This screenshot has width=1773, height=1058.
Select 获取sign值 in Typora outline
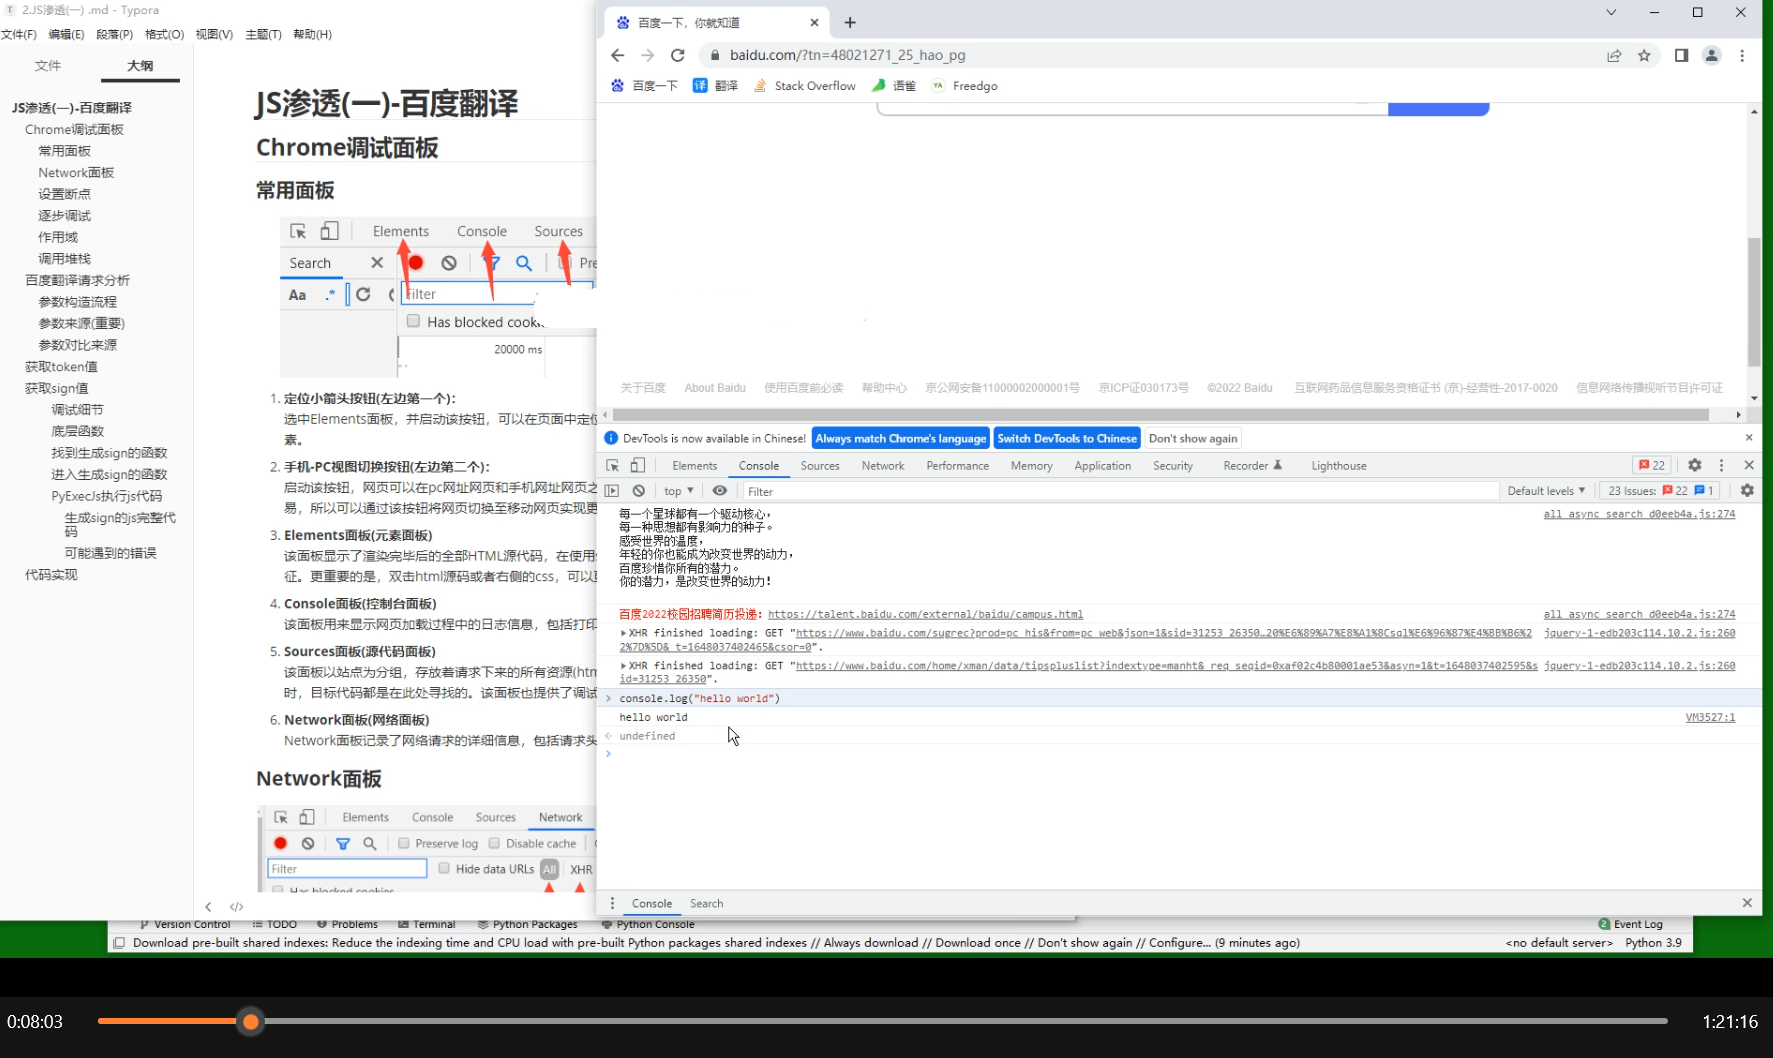point(57,388)
